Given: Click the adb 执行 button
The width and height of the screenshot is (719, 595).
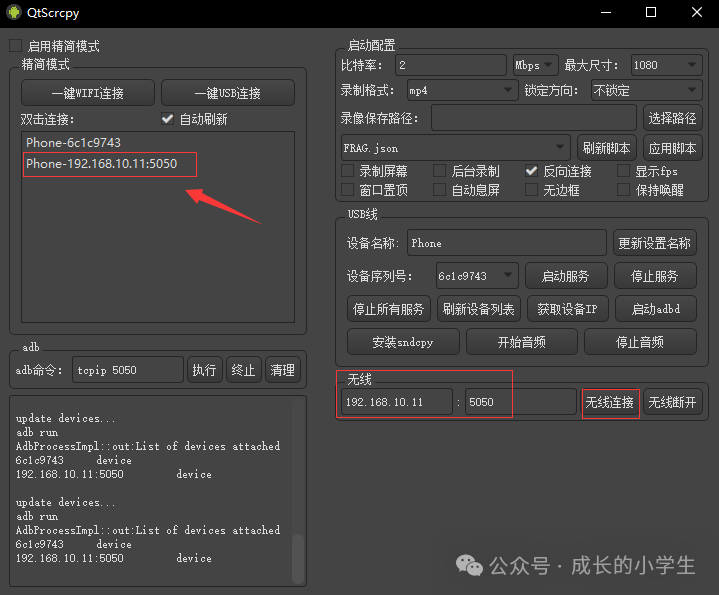Looking at the screenshot, I should click(205, 369).
